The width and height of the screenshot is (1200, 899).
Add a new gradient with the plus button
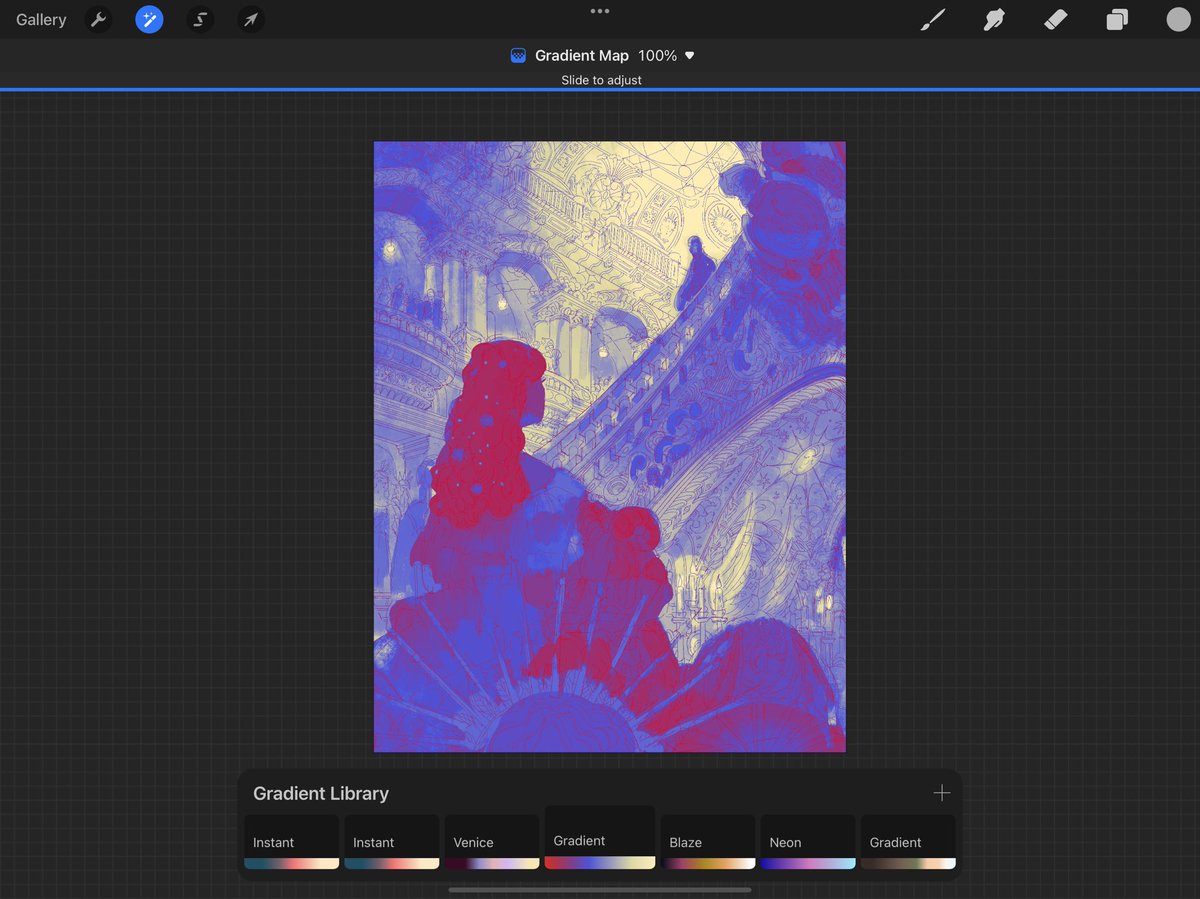click(941, 792)
